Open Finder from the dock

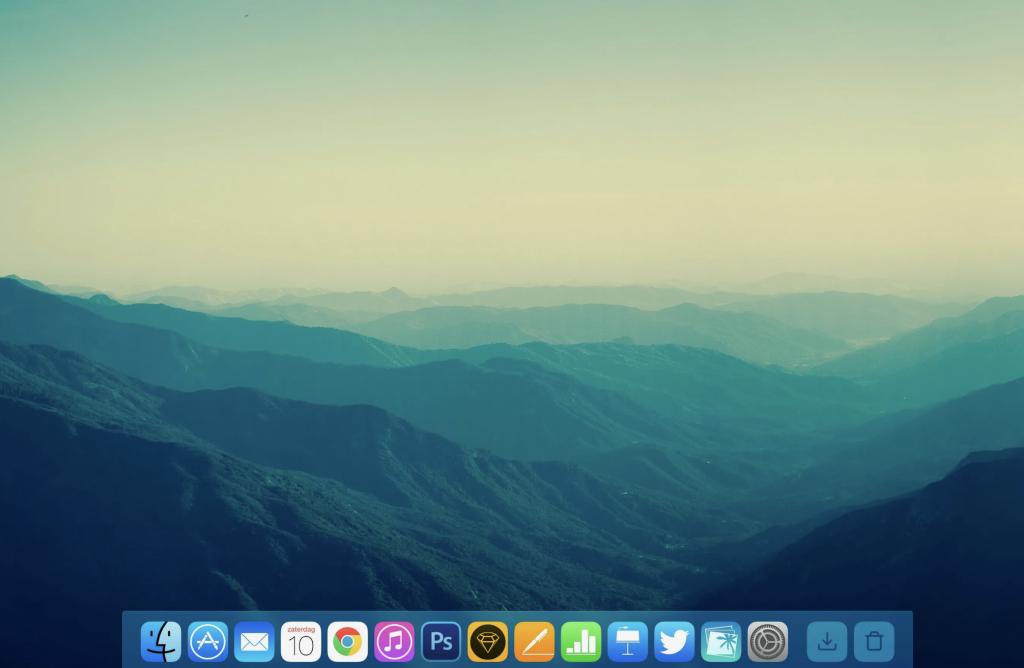pyautogui.click(x=161, y=641)
